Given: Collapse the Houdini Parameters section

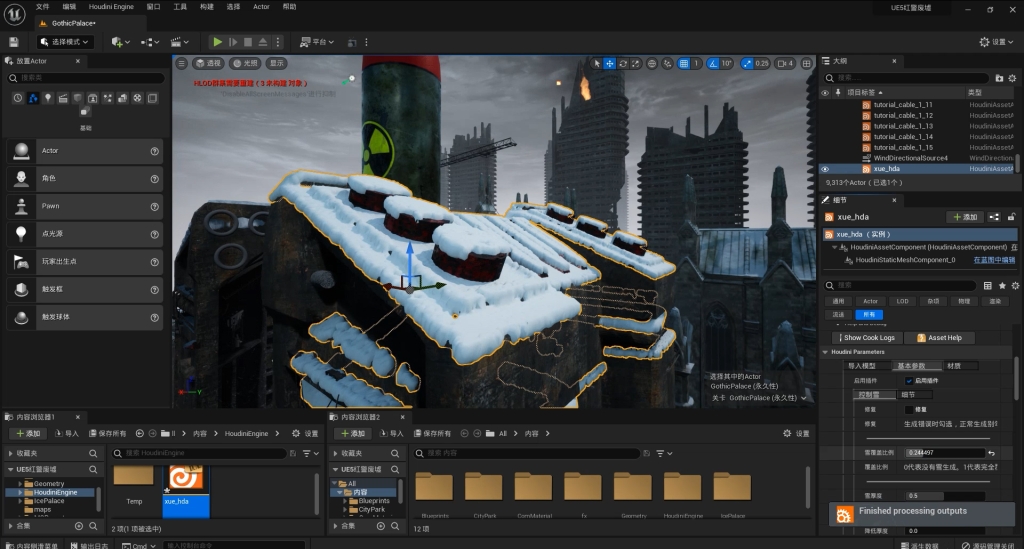Looking at the screenshot, I should point(825,352).
